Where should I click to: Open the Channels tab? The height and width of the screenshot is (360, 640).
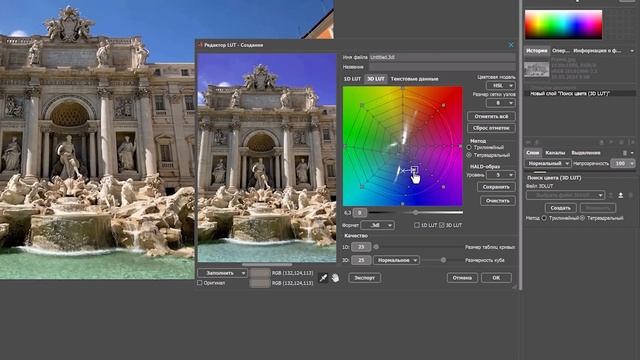tap(555, 153)
